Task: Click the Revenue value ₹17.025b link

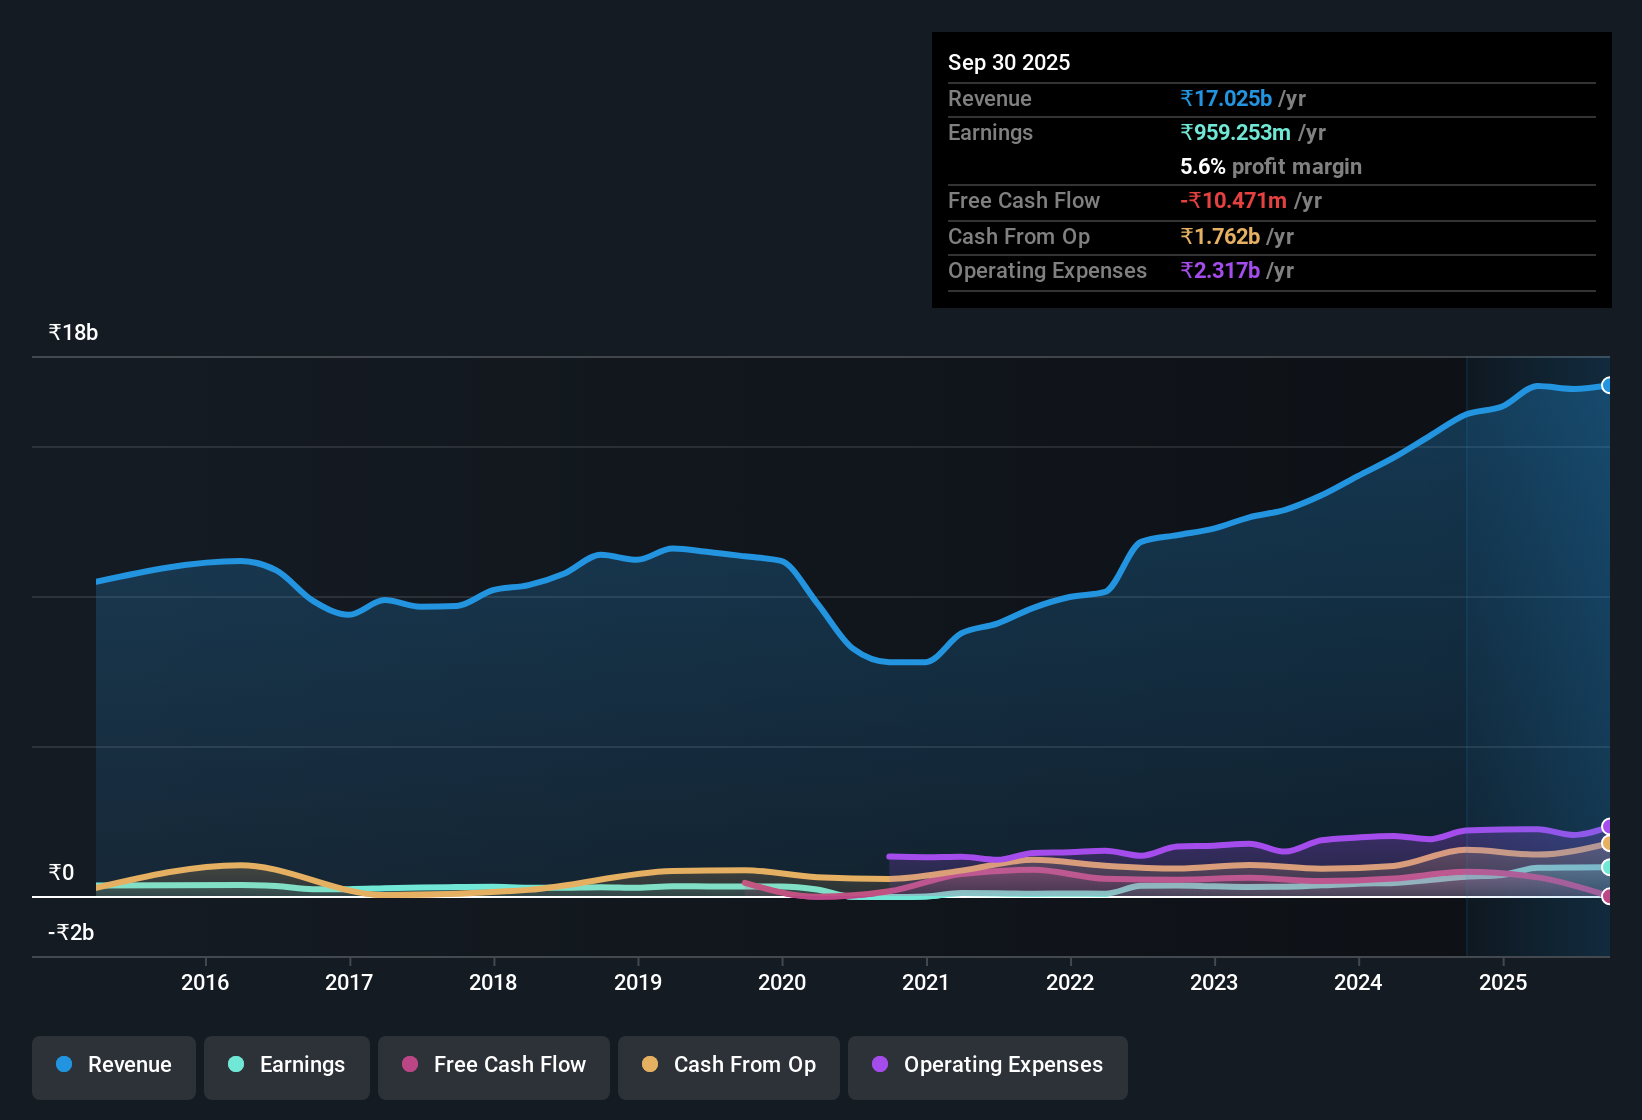Action: [1226, 99]
